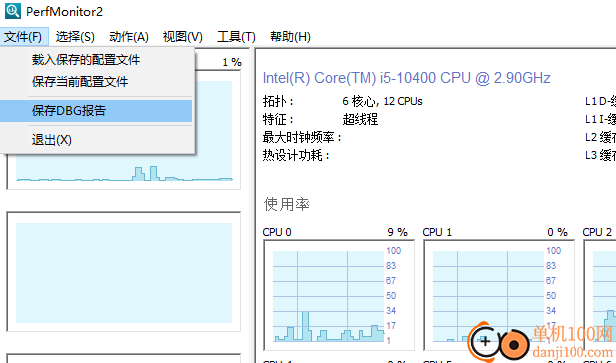The width and height of the screenshot is (616, 363).
Task: Click the CPU 2 label
Action: 597,232
